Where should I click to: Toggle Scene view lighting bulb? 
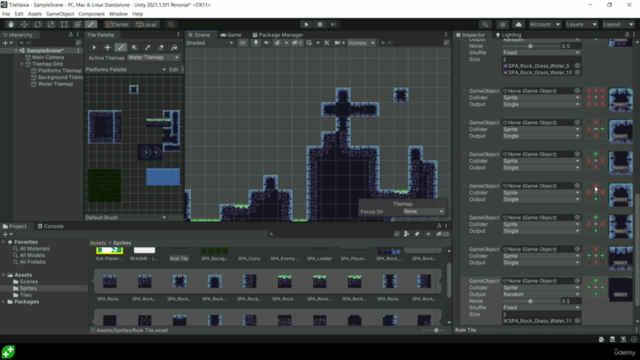256,43
